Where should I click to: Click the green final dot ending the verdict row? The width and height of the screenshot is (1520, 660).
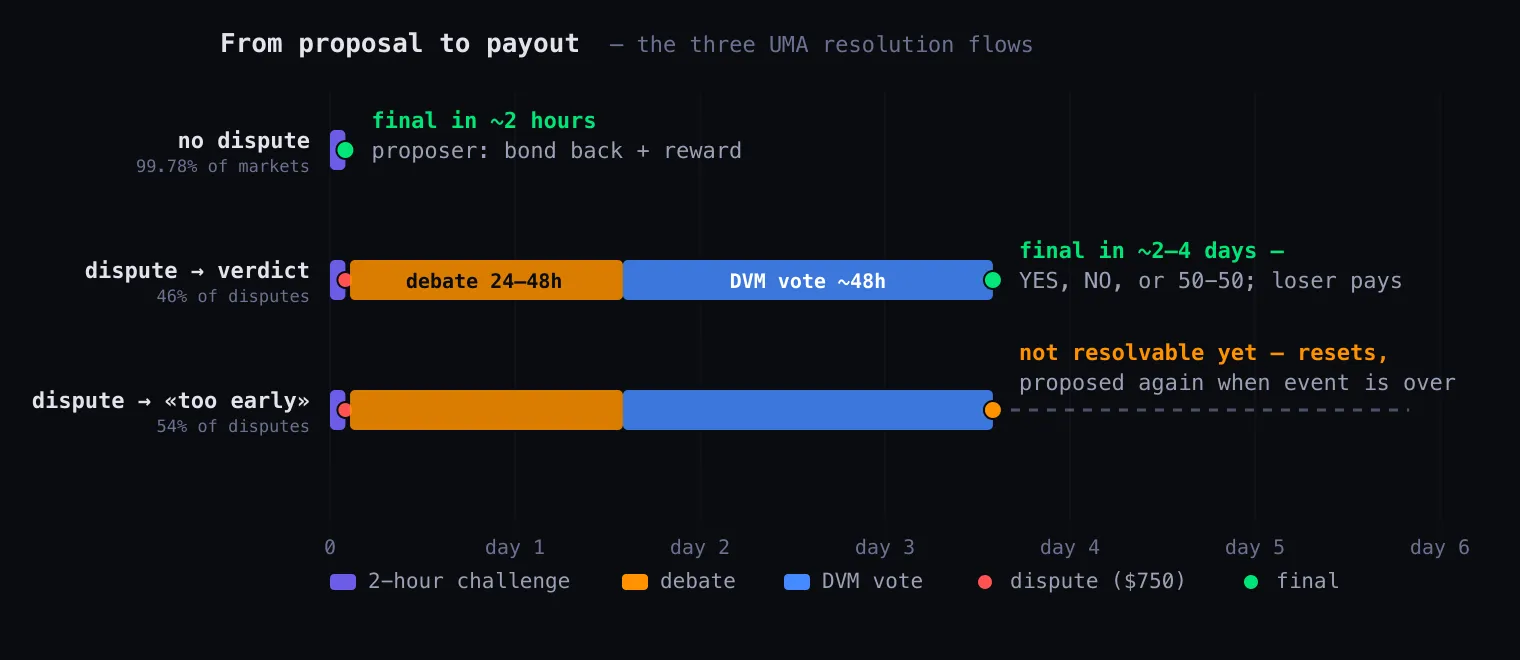click(x=993, y=280)
